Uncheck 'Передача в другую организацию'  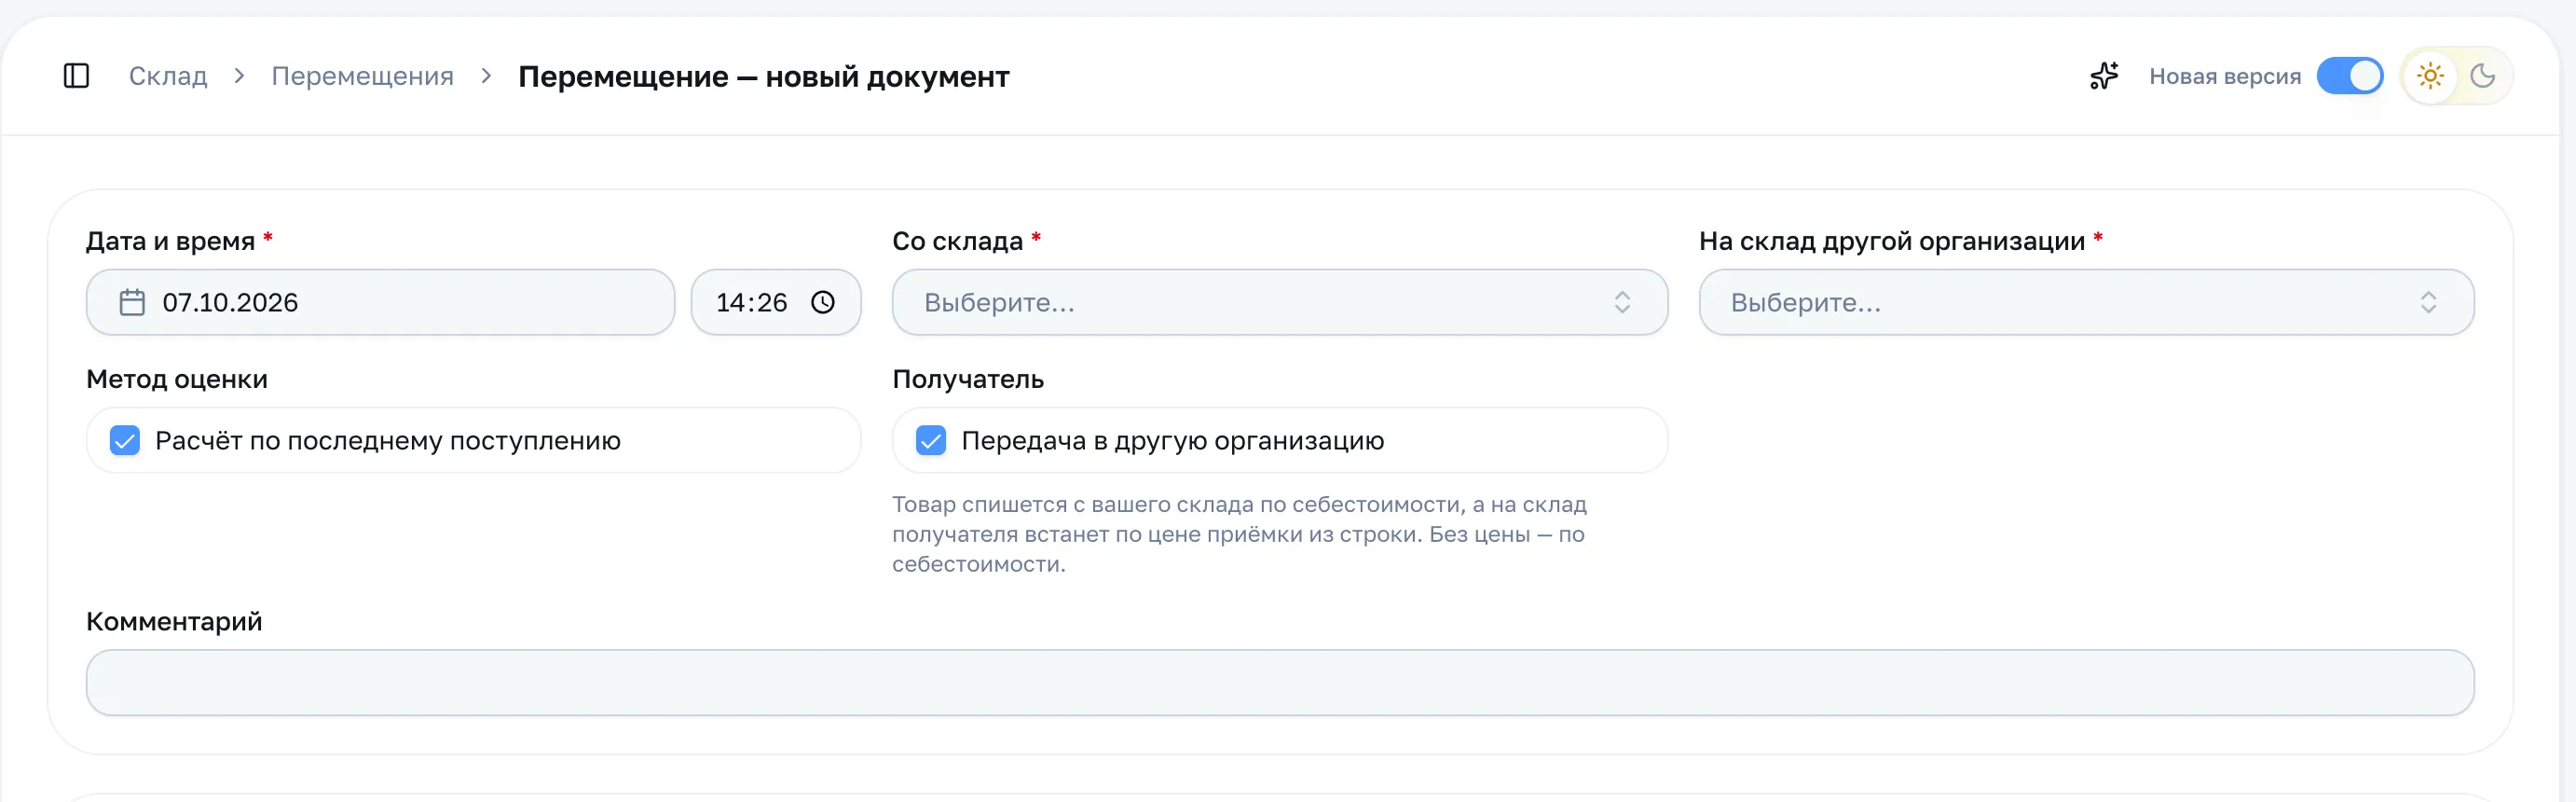click(931, 440)
